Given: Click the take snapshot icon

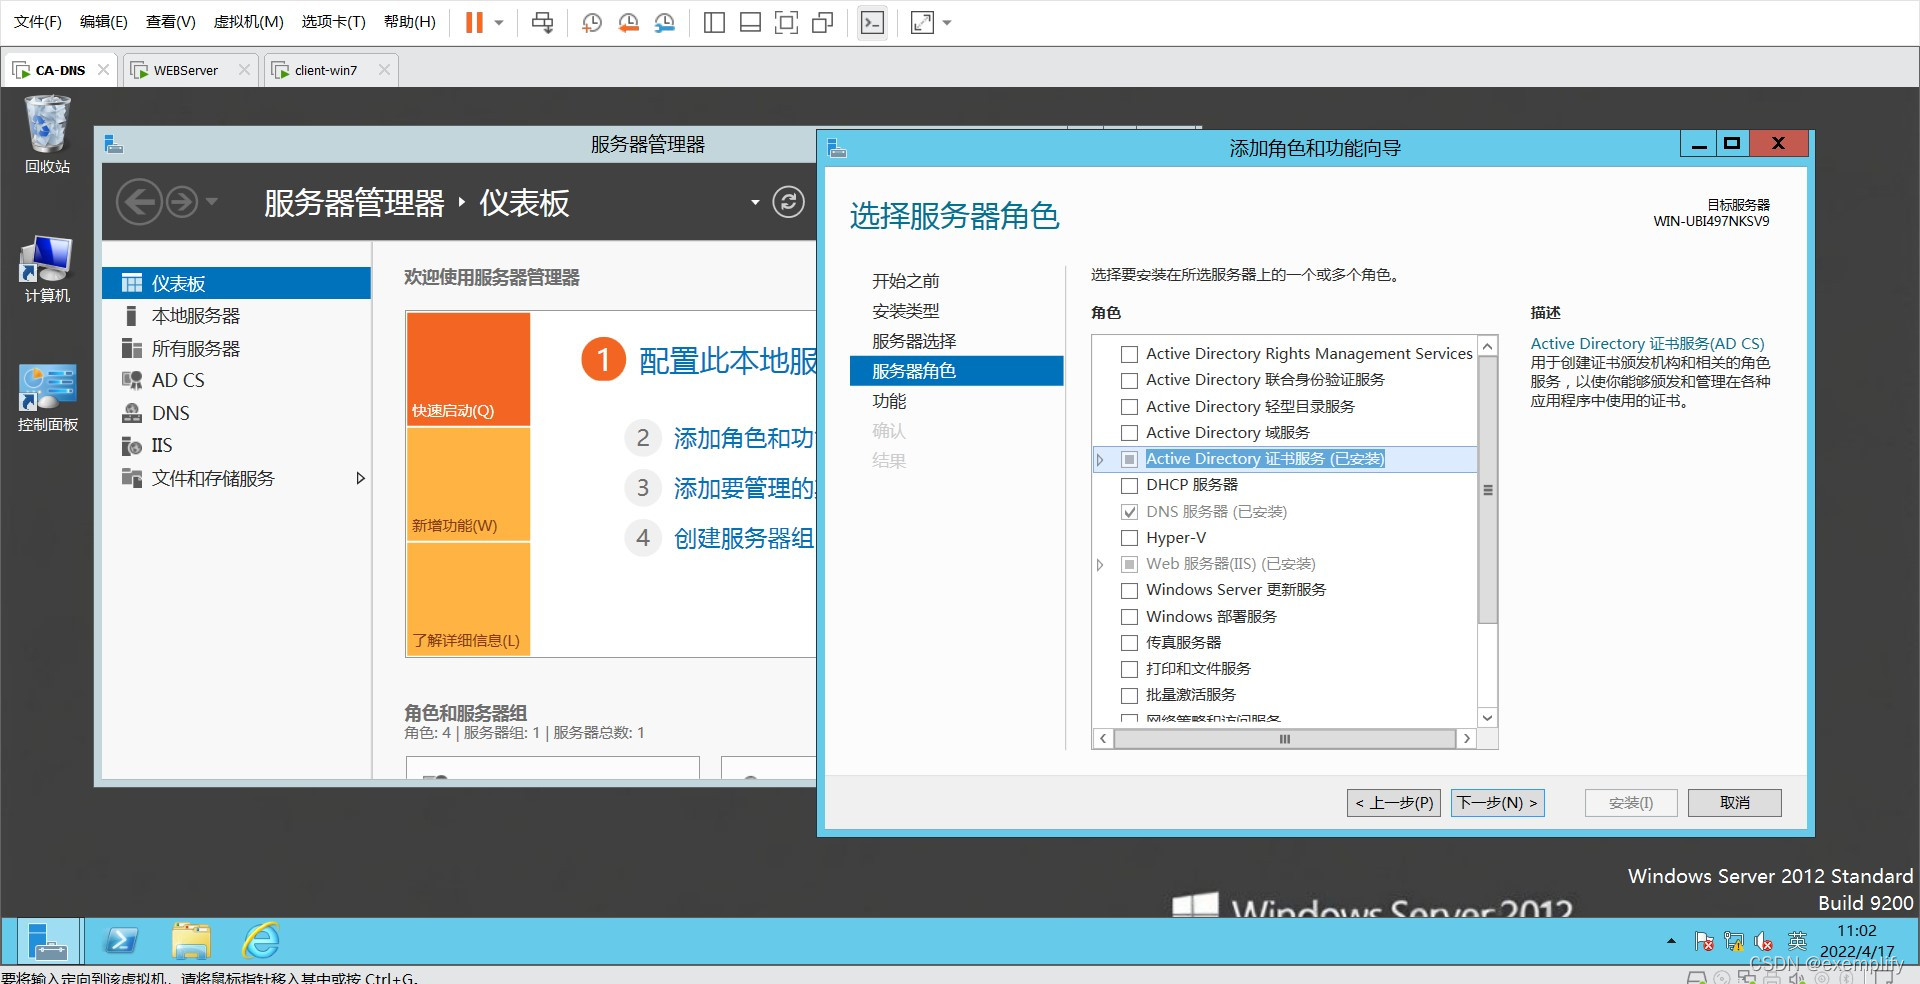Looking at the screenshot, I should point(592,22).
